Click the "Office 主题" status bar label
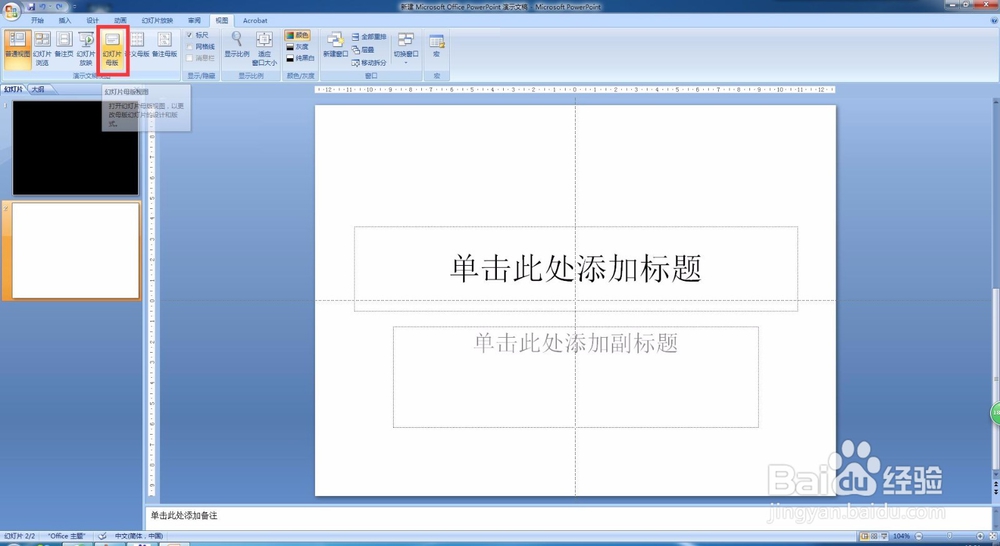The height and width of the screenshot is (546, 1000). tap(66, 536)
